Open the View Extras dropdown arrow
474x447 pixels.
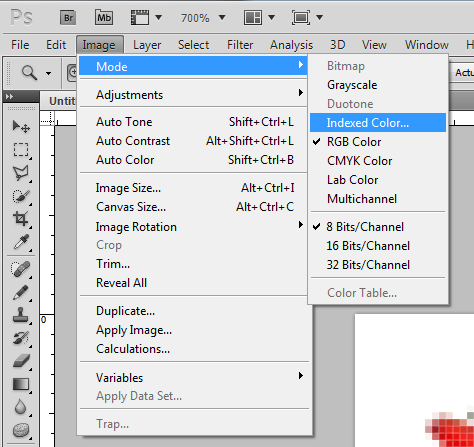pos(159,17)
